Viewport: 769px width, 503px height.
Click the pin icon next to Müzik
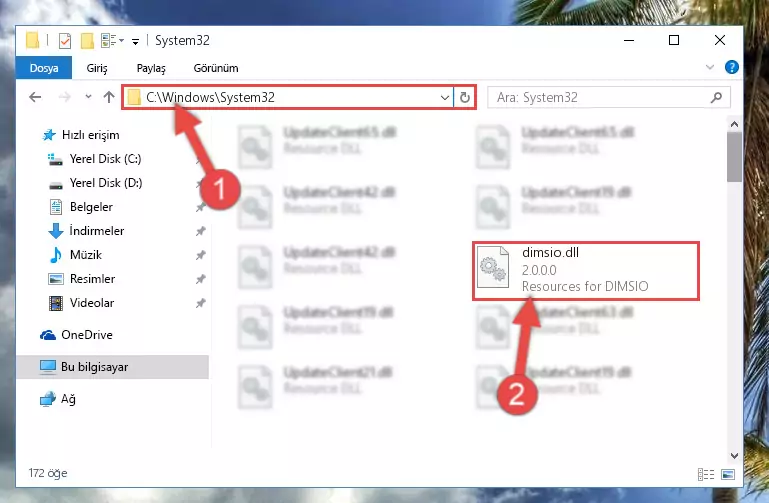coord(201,255)
